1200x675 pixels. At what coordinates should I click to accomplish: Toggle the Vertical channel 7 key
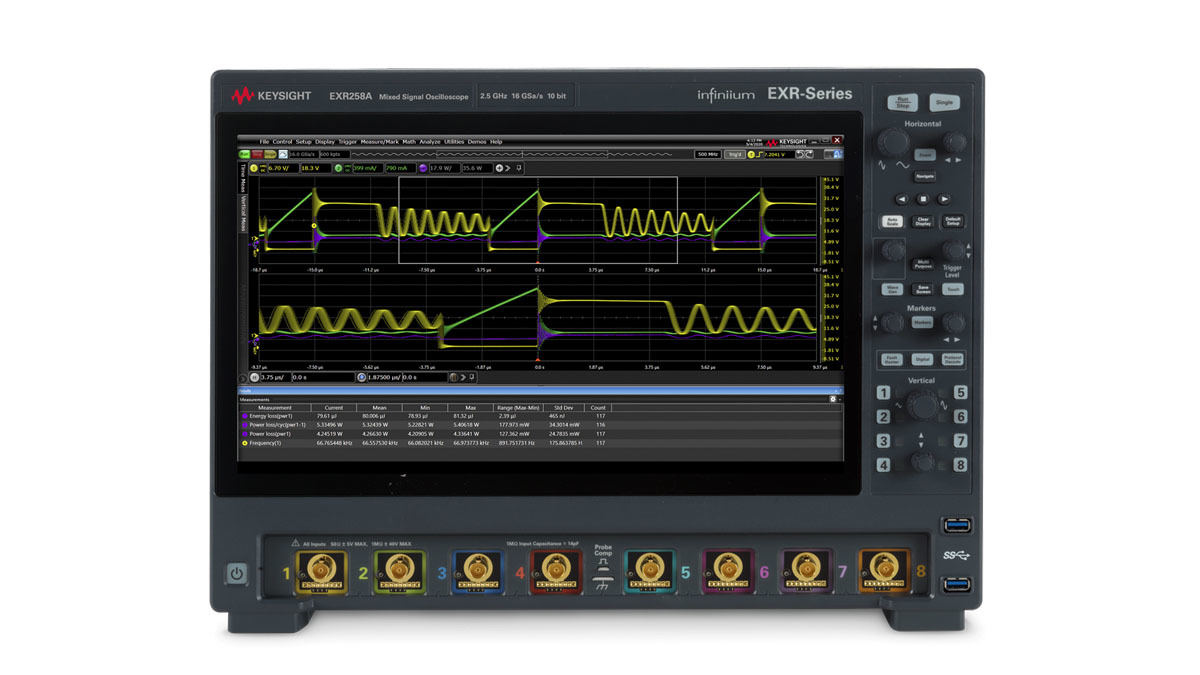coord(960,441)
